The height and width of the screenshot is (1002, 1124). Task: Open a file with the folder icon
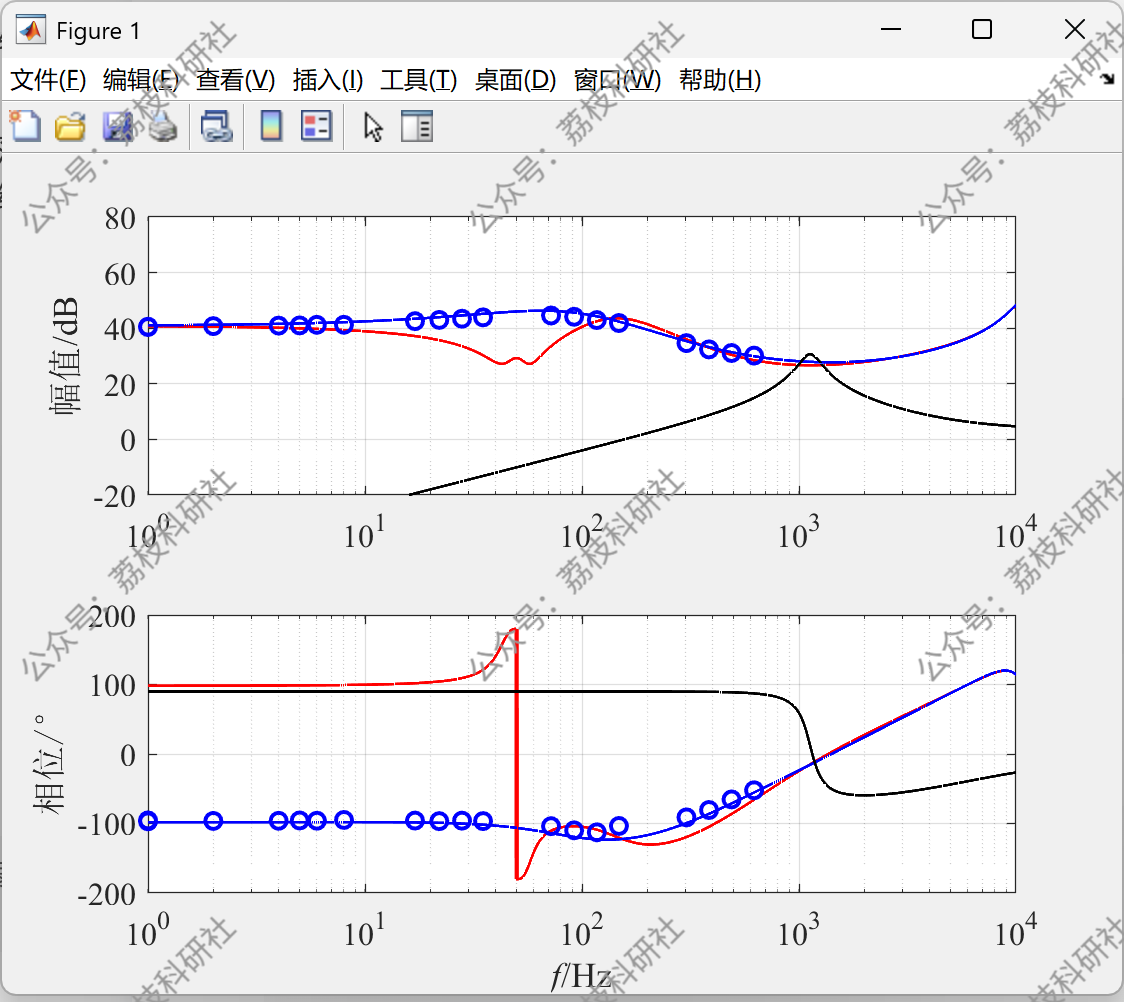point(70,126)
